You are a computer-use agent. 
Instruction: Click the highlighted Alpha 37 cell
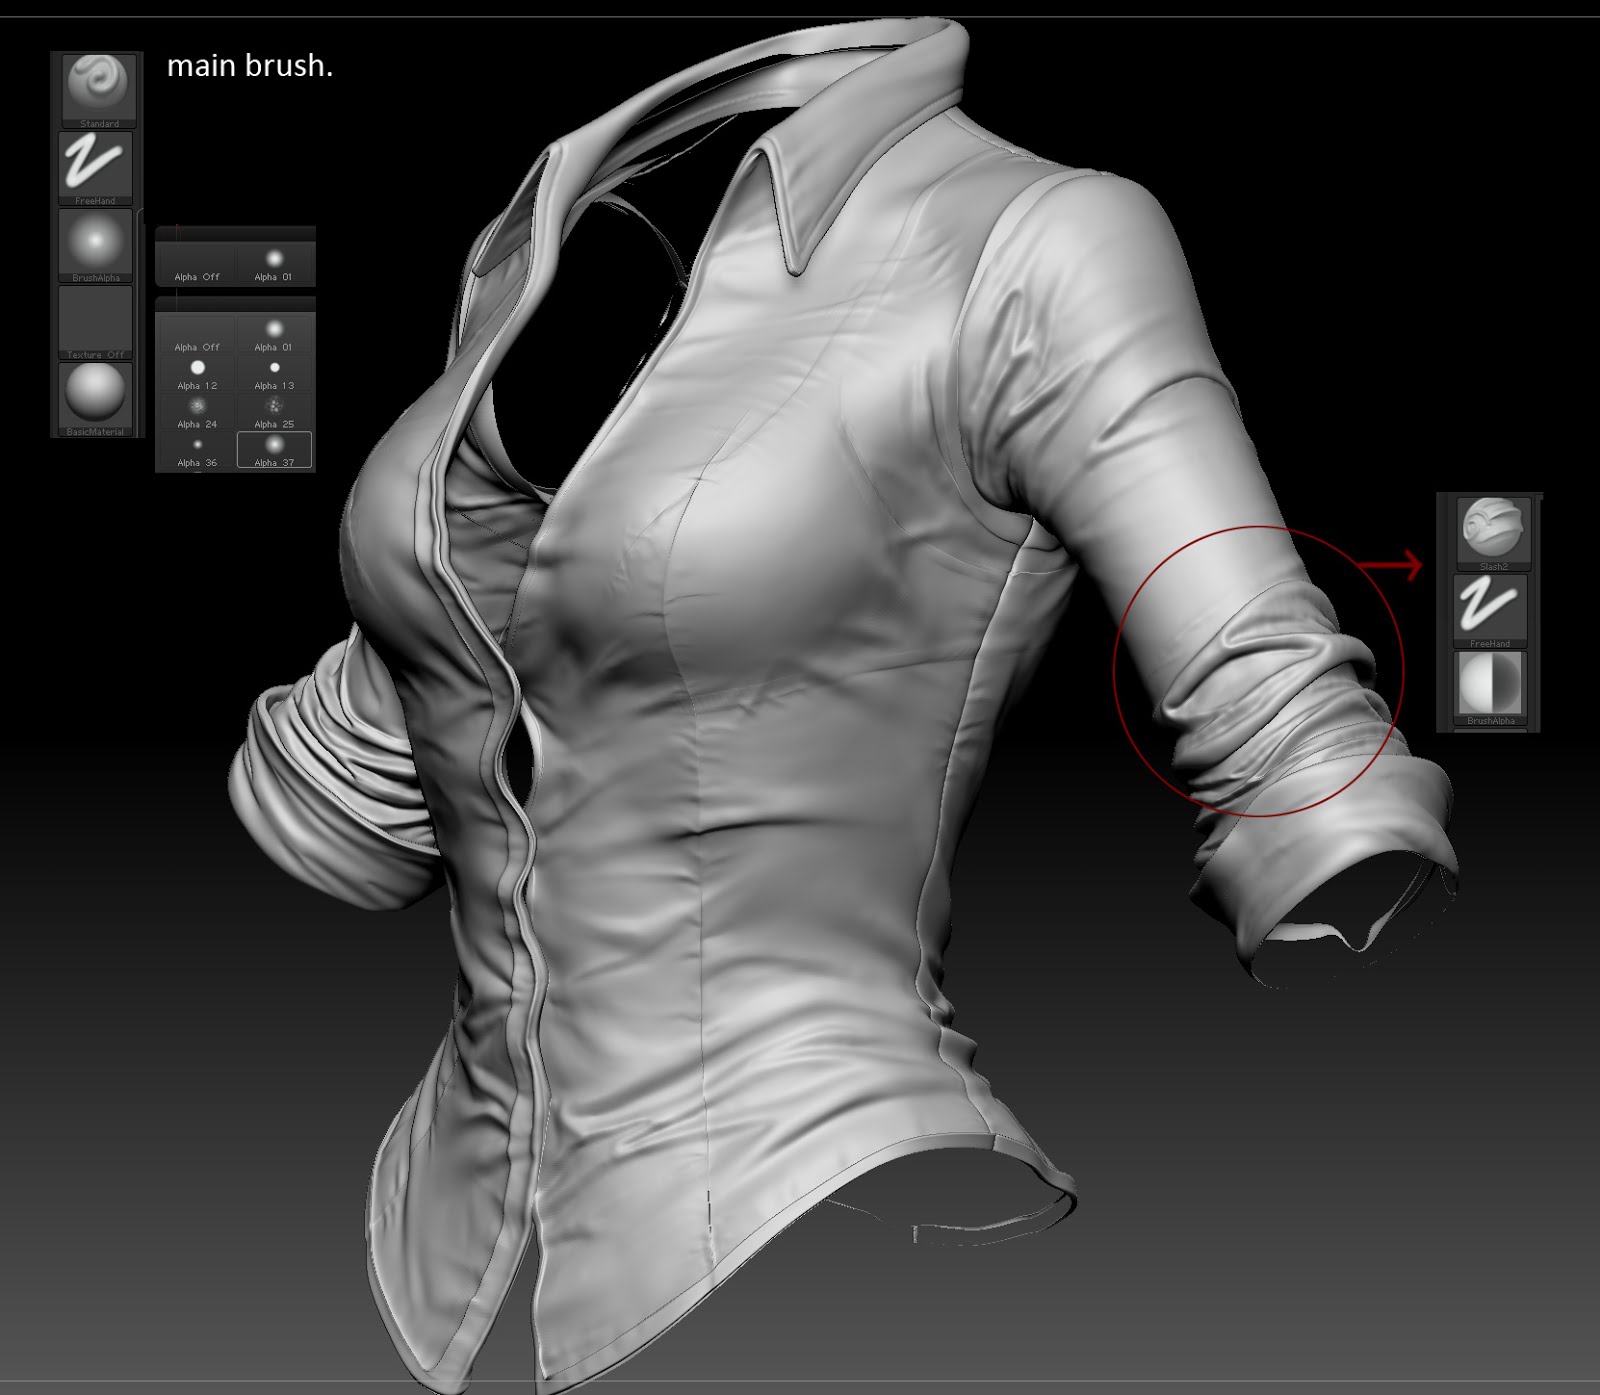coord(274,451)
